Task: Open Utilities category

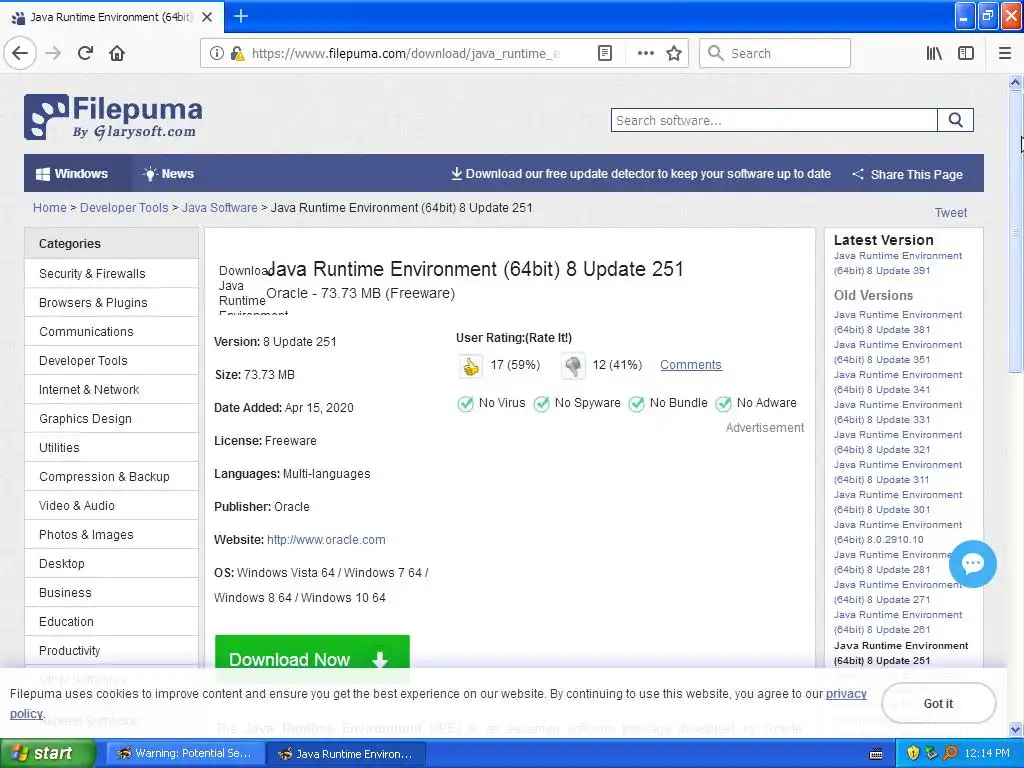Action: [111, 447]
